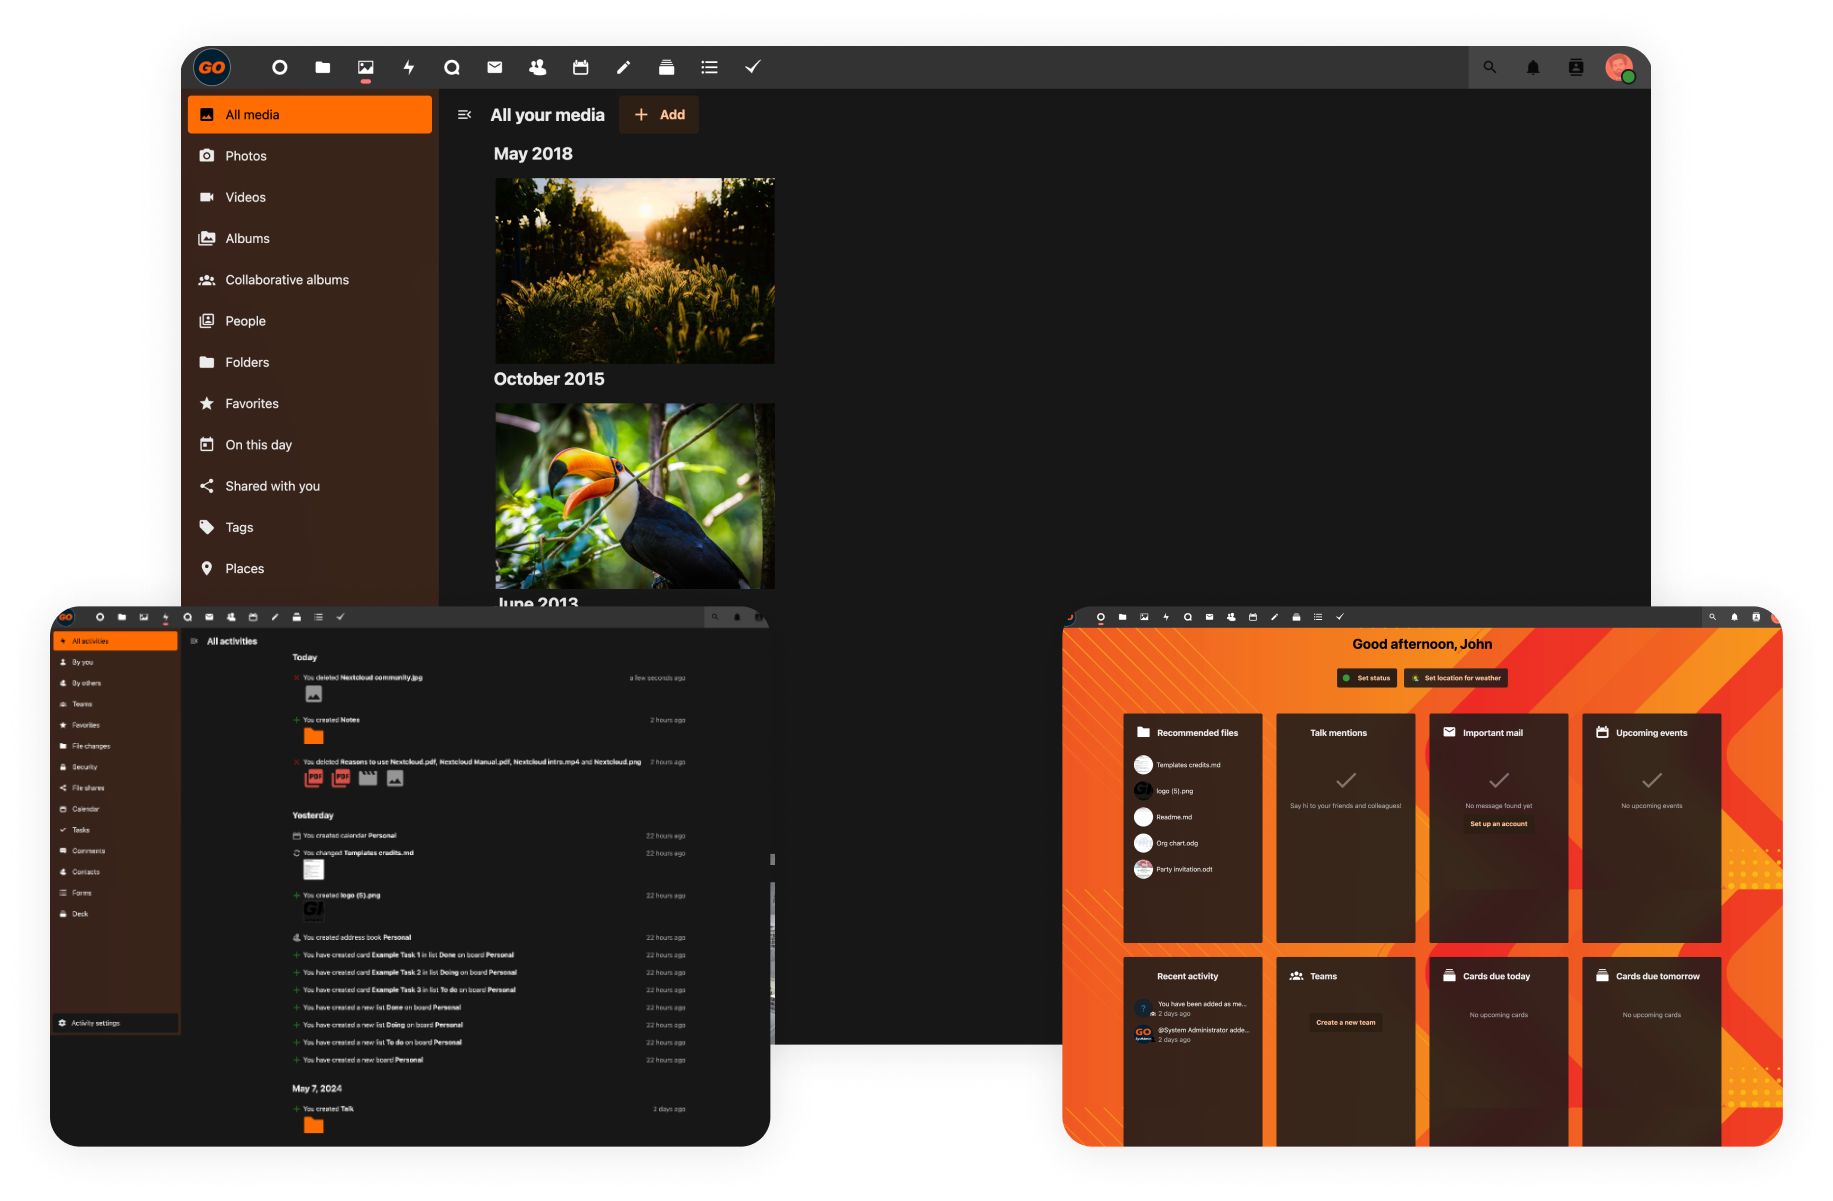Click the Add media button
The width and height of the screenshot is (1833, 1201).
659,115
